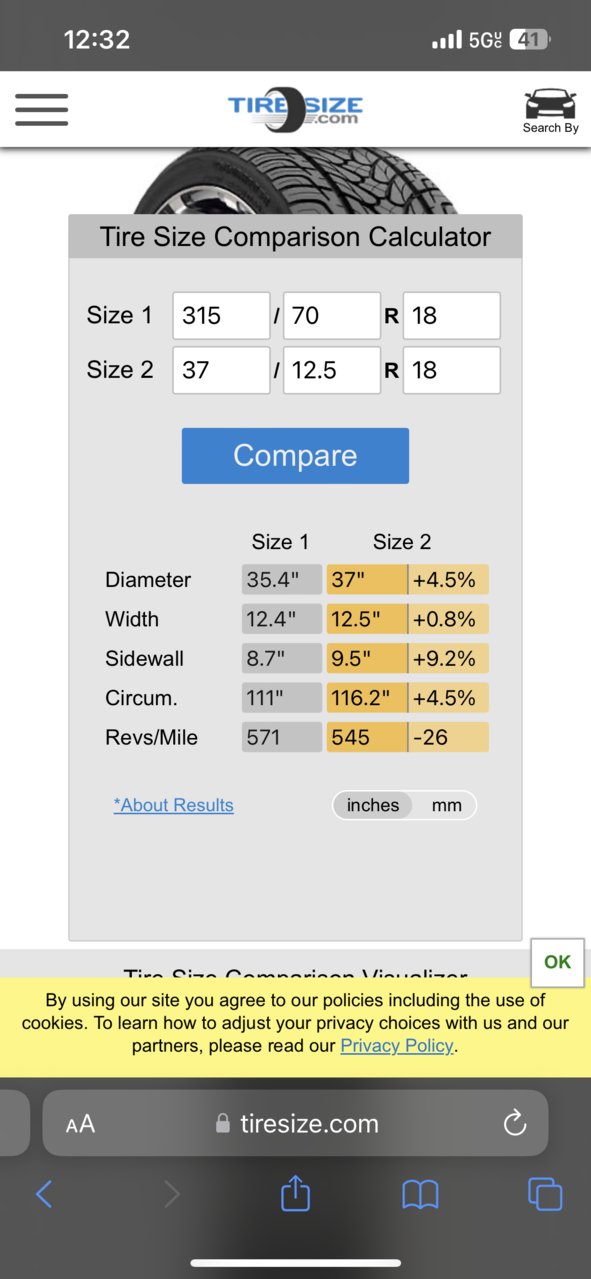Tap the TireSize.com logo
This screenshot has width=591, height=1279.
pos(295,108)
